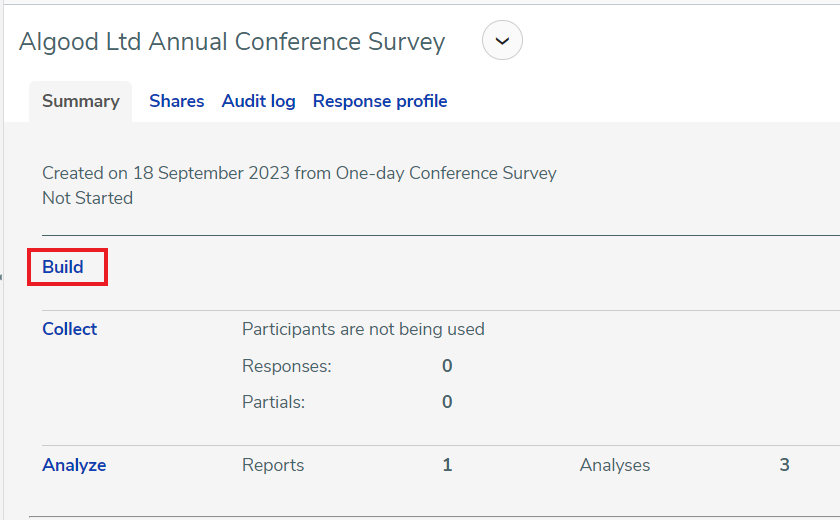Click the Reports label
The image size is (840, 520).
273,465
